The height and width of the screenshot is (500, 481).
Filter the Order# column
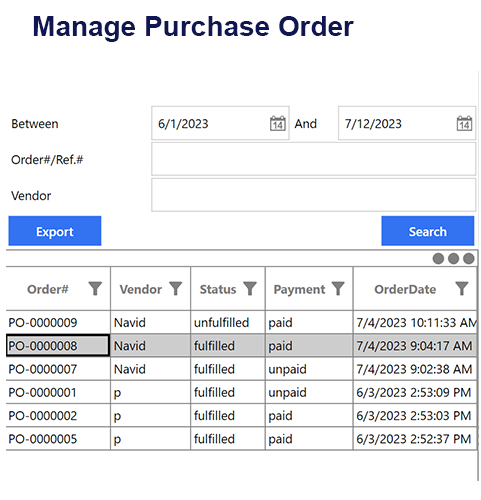point(95,289)
